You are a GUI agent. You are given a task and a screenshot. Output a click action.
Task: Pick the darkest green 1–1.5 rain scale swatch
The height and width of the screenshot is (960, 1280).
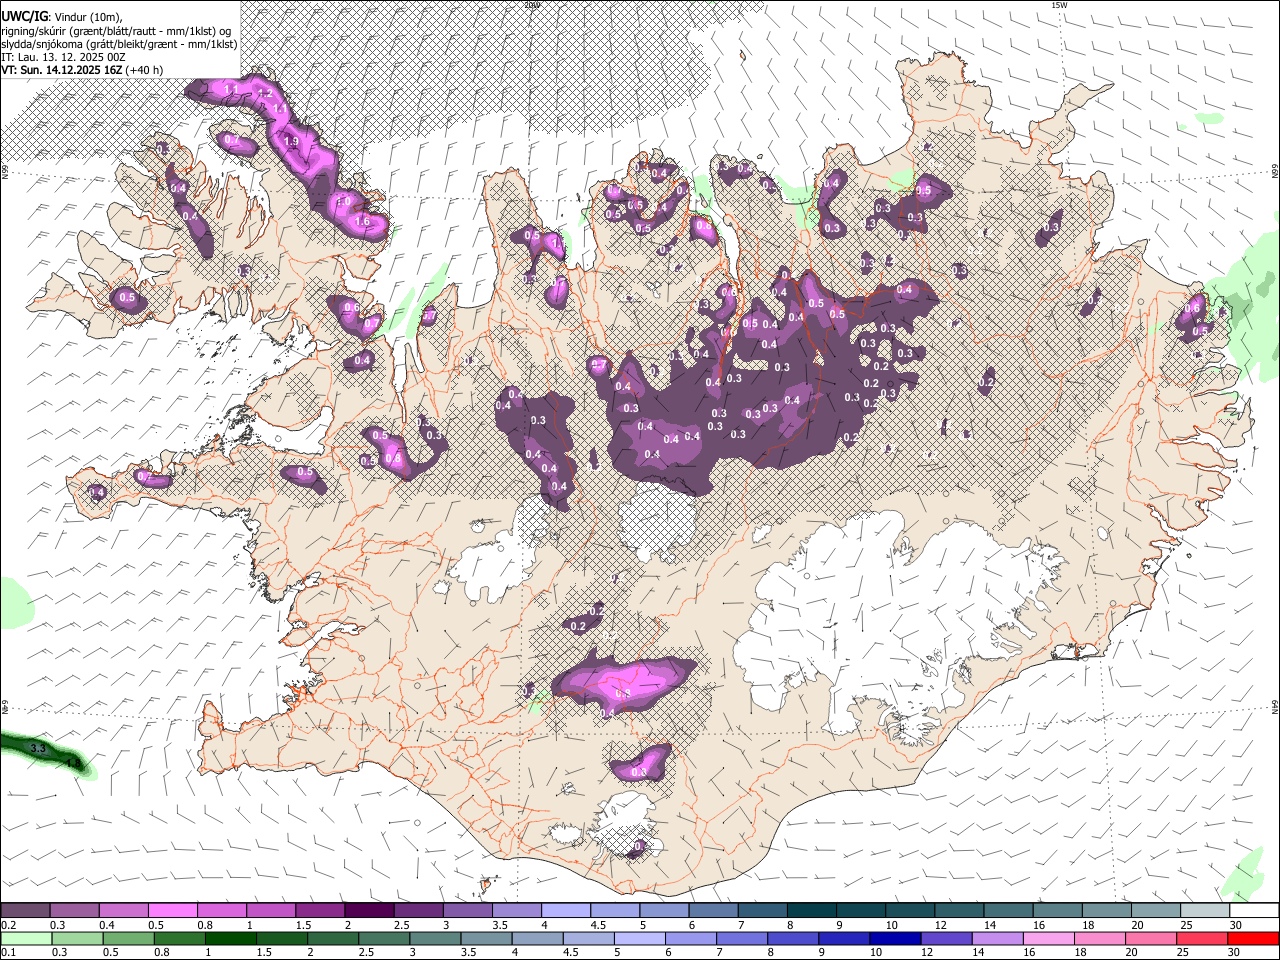[230, 939]
